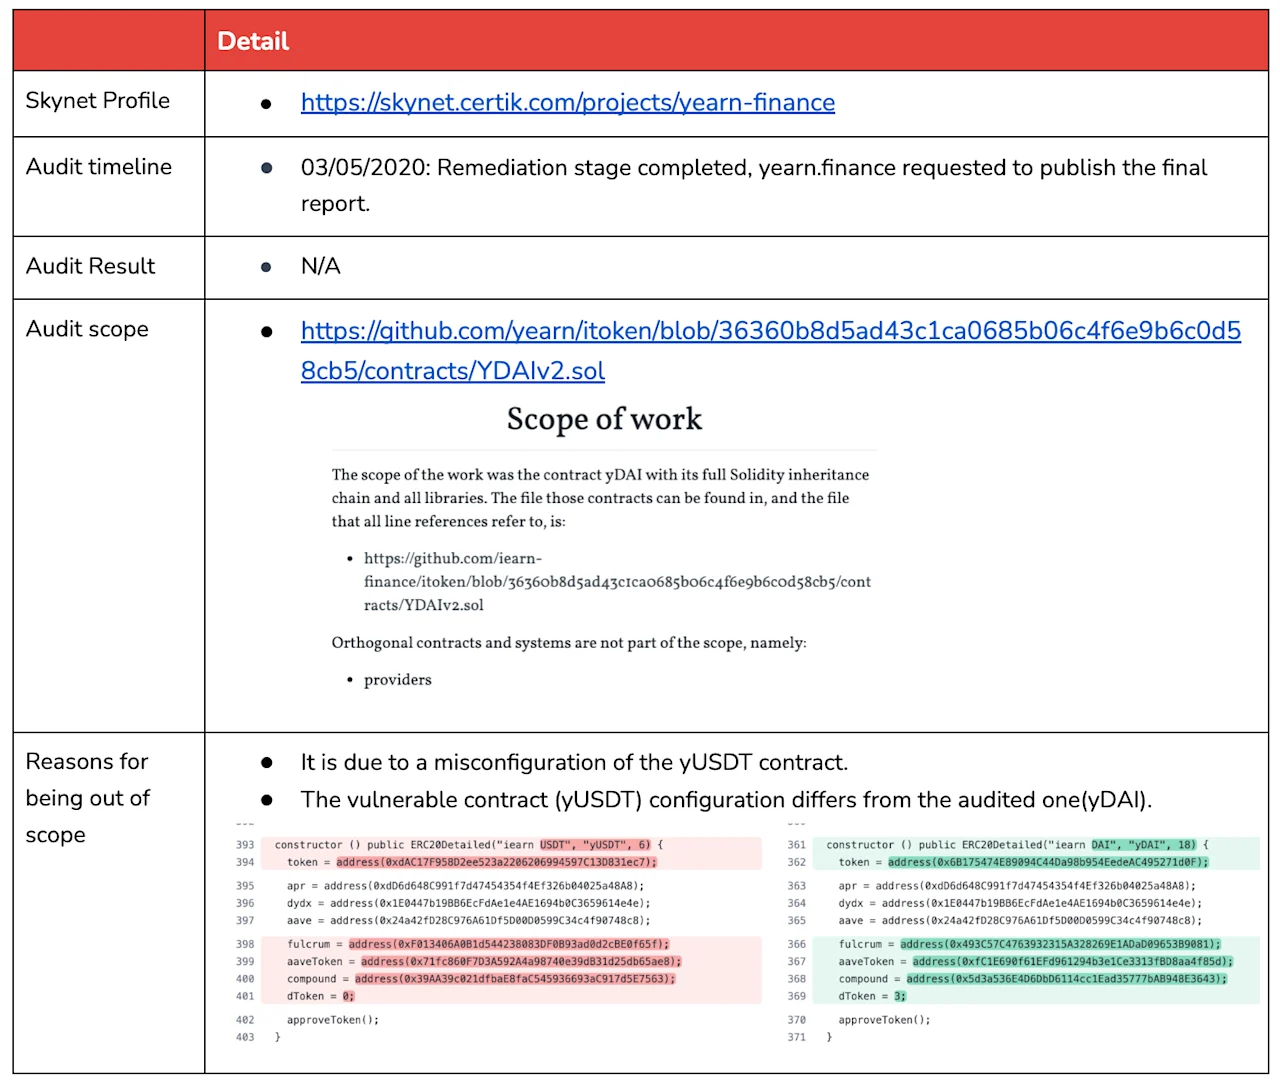Click line 393 yUSDT constructor code

(469, 845)
